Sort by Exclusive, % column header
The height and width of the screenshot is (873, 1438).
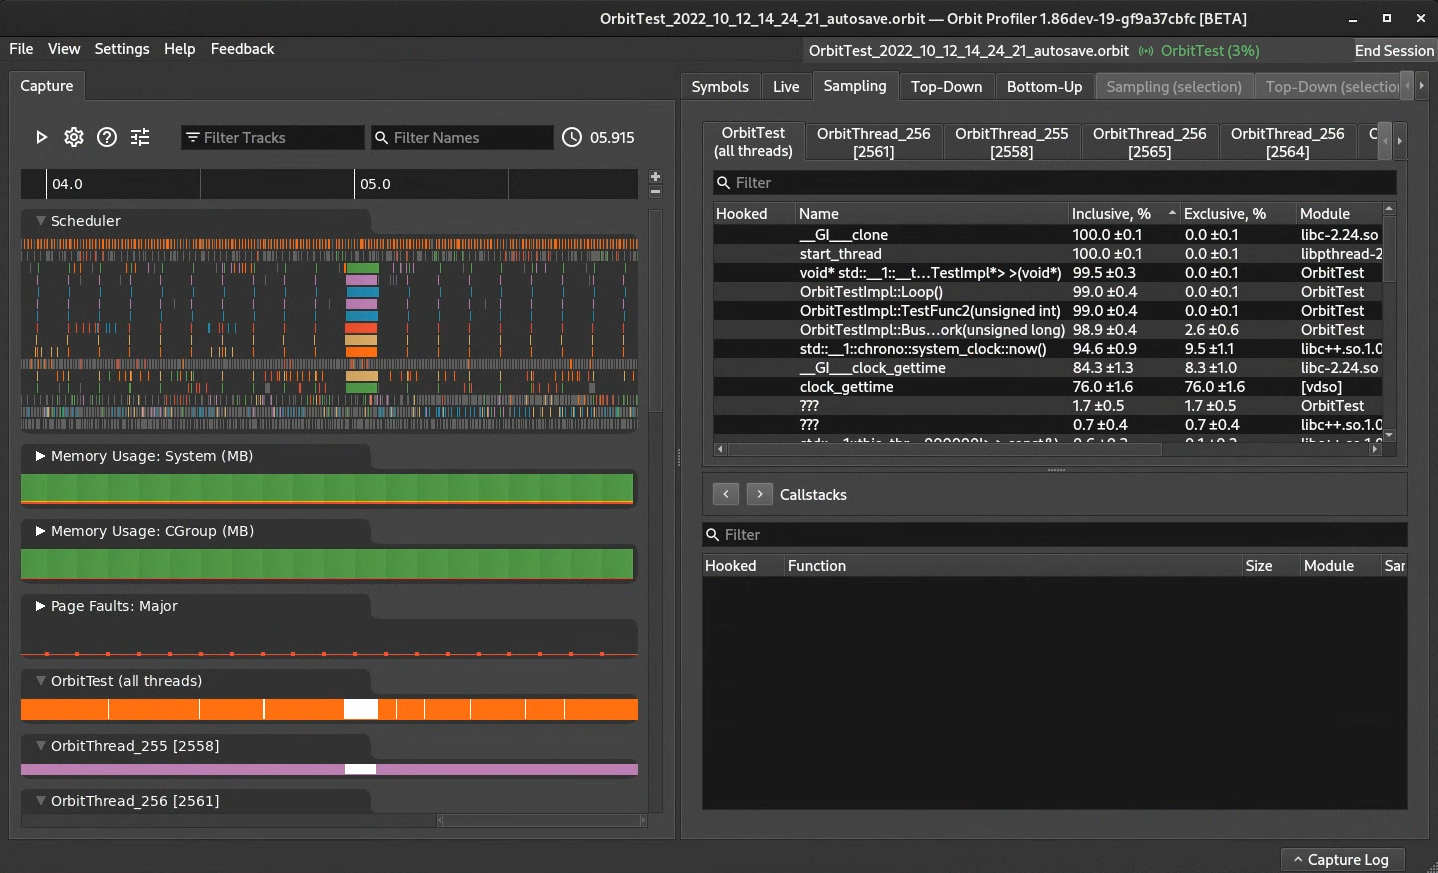pos(1237,213)
